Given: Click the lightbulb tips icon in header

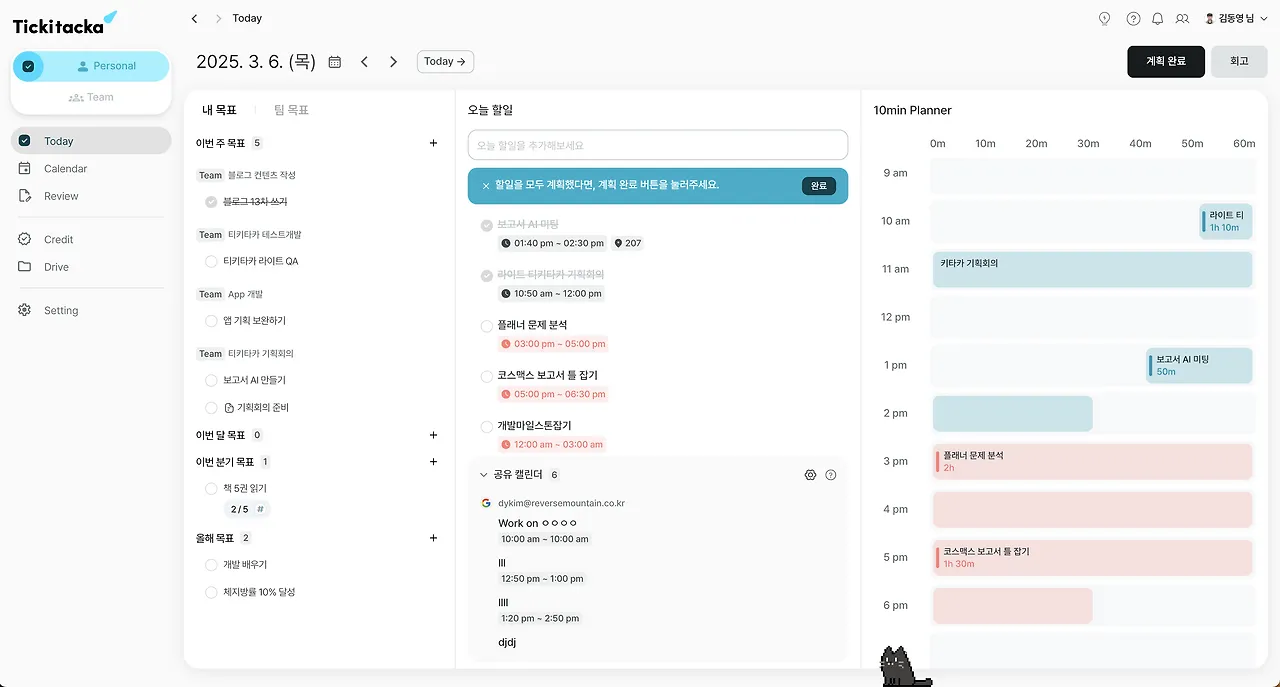Looking at the screenshot, I should (1104, 18).
